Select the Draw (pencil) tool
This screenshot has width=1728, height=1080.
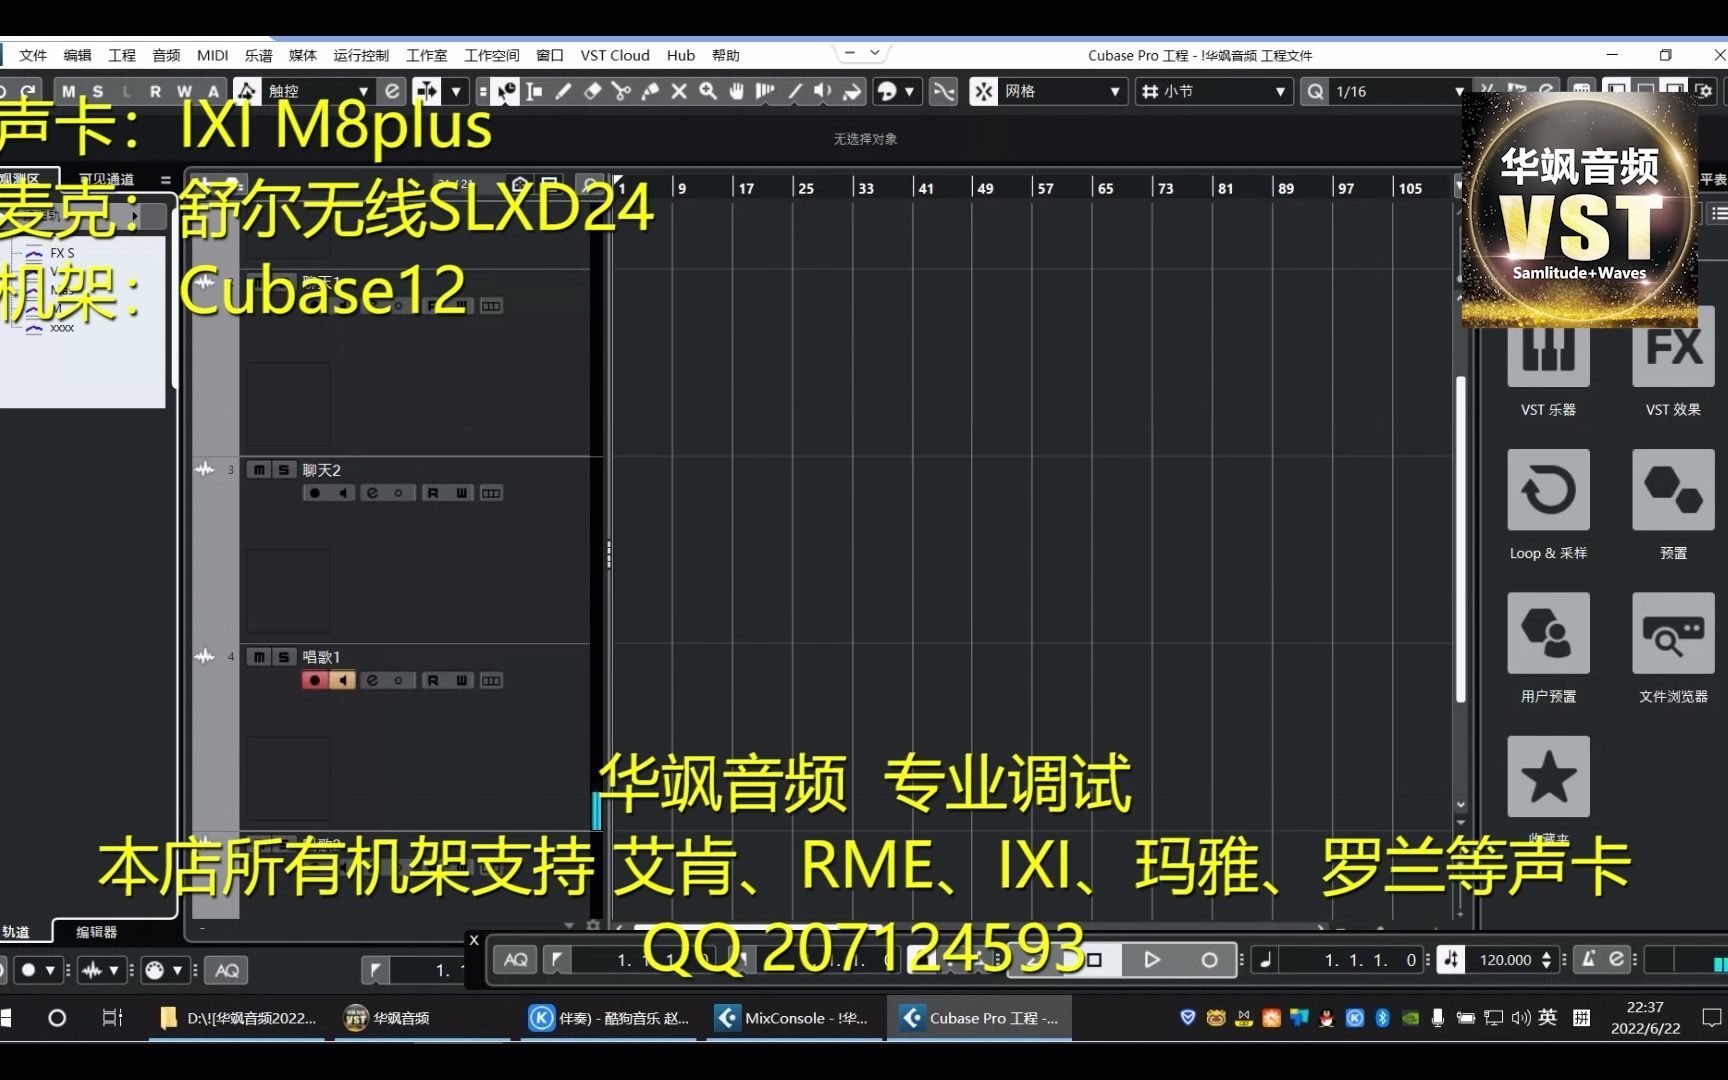563,91
